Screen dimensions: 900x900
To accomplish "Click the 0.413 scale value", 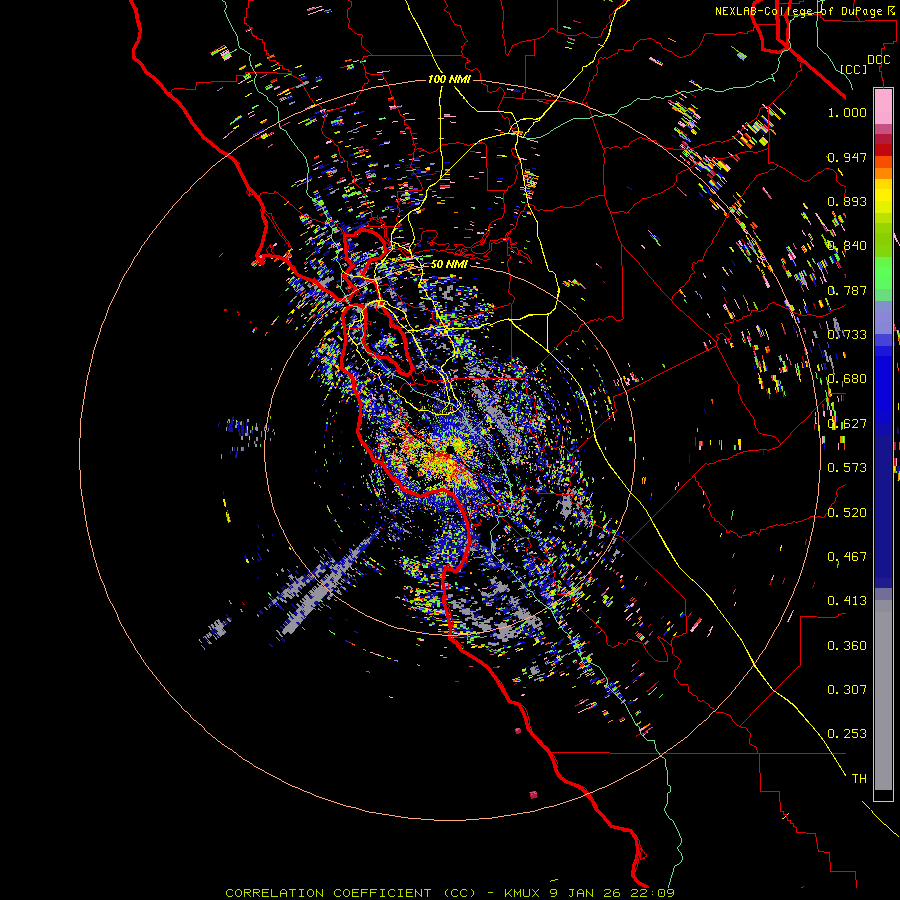I will click(847, 601).
